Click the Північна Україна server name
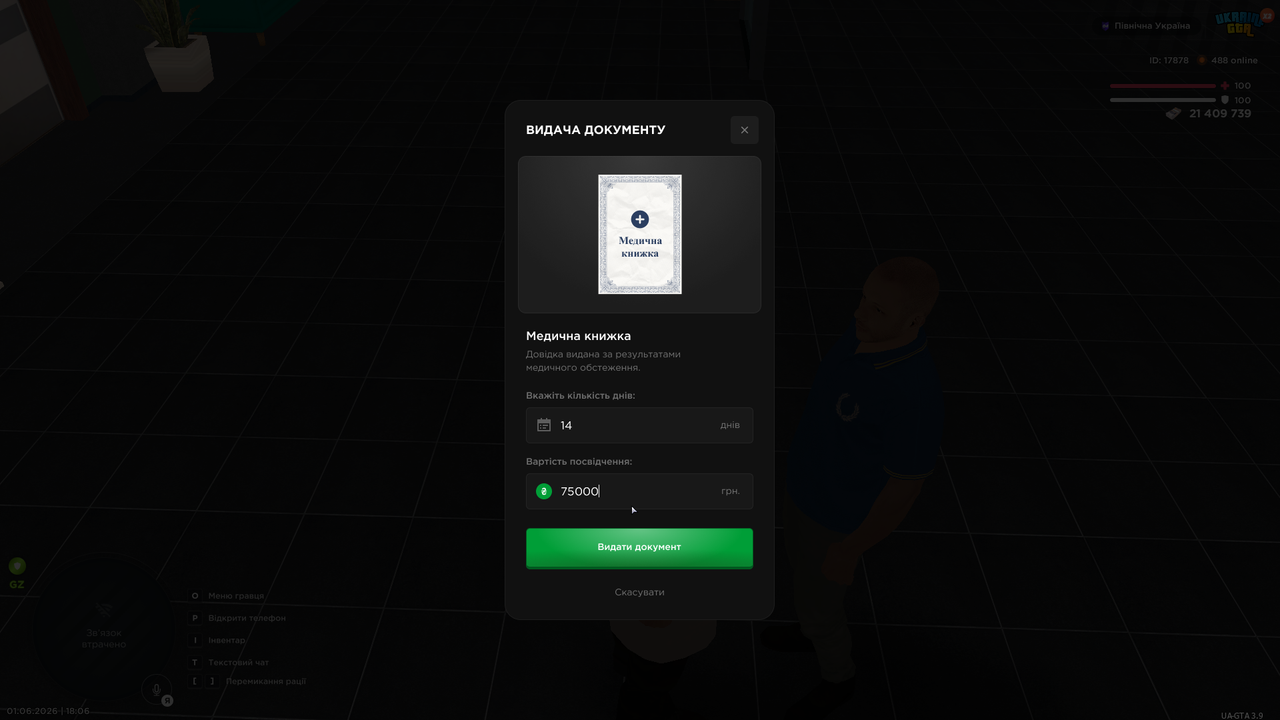 pos(1153,26)
